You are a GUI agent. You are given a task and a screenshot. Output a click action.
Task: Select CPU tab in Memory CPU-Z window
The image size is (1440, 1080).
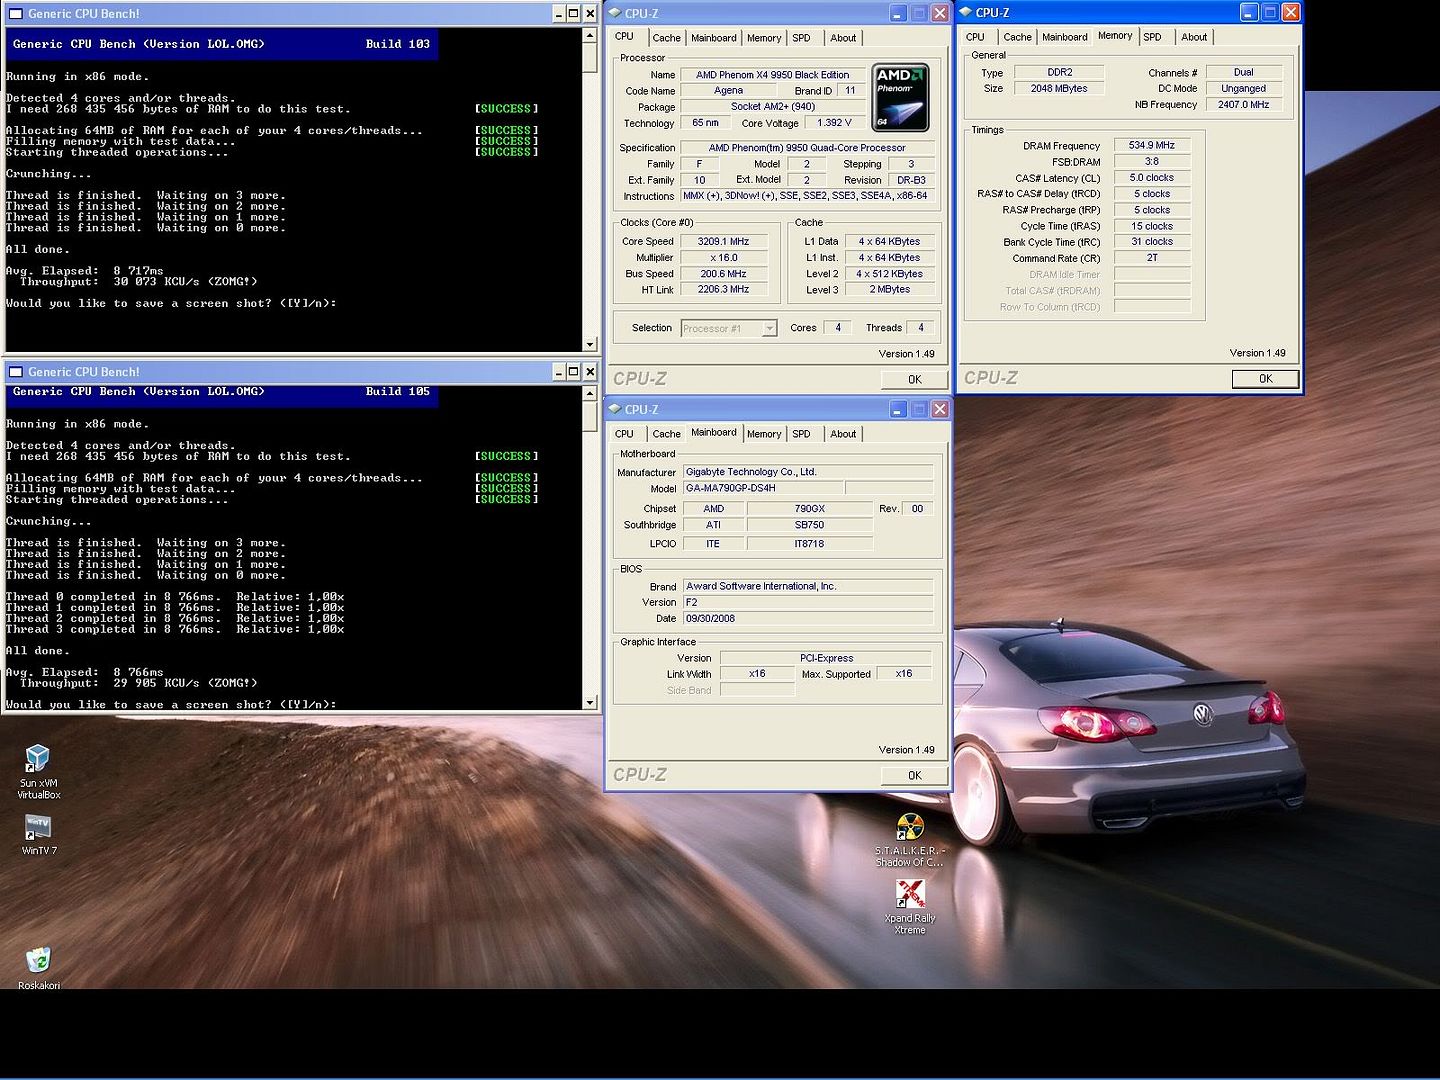pyautogui.click(x=975, y=37)
